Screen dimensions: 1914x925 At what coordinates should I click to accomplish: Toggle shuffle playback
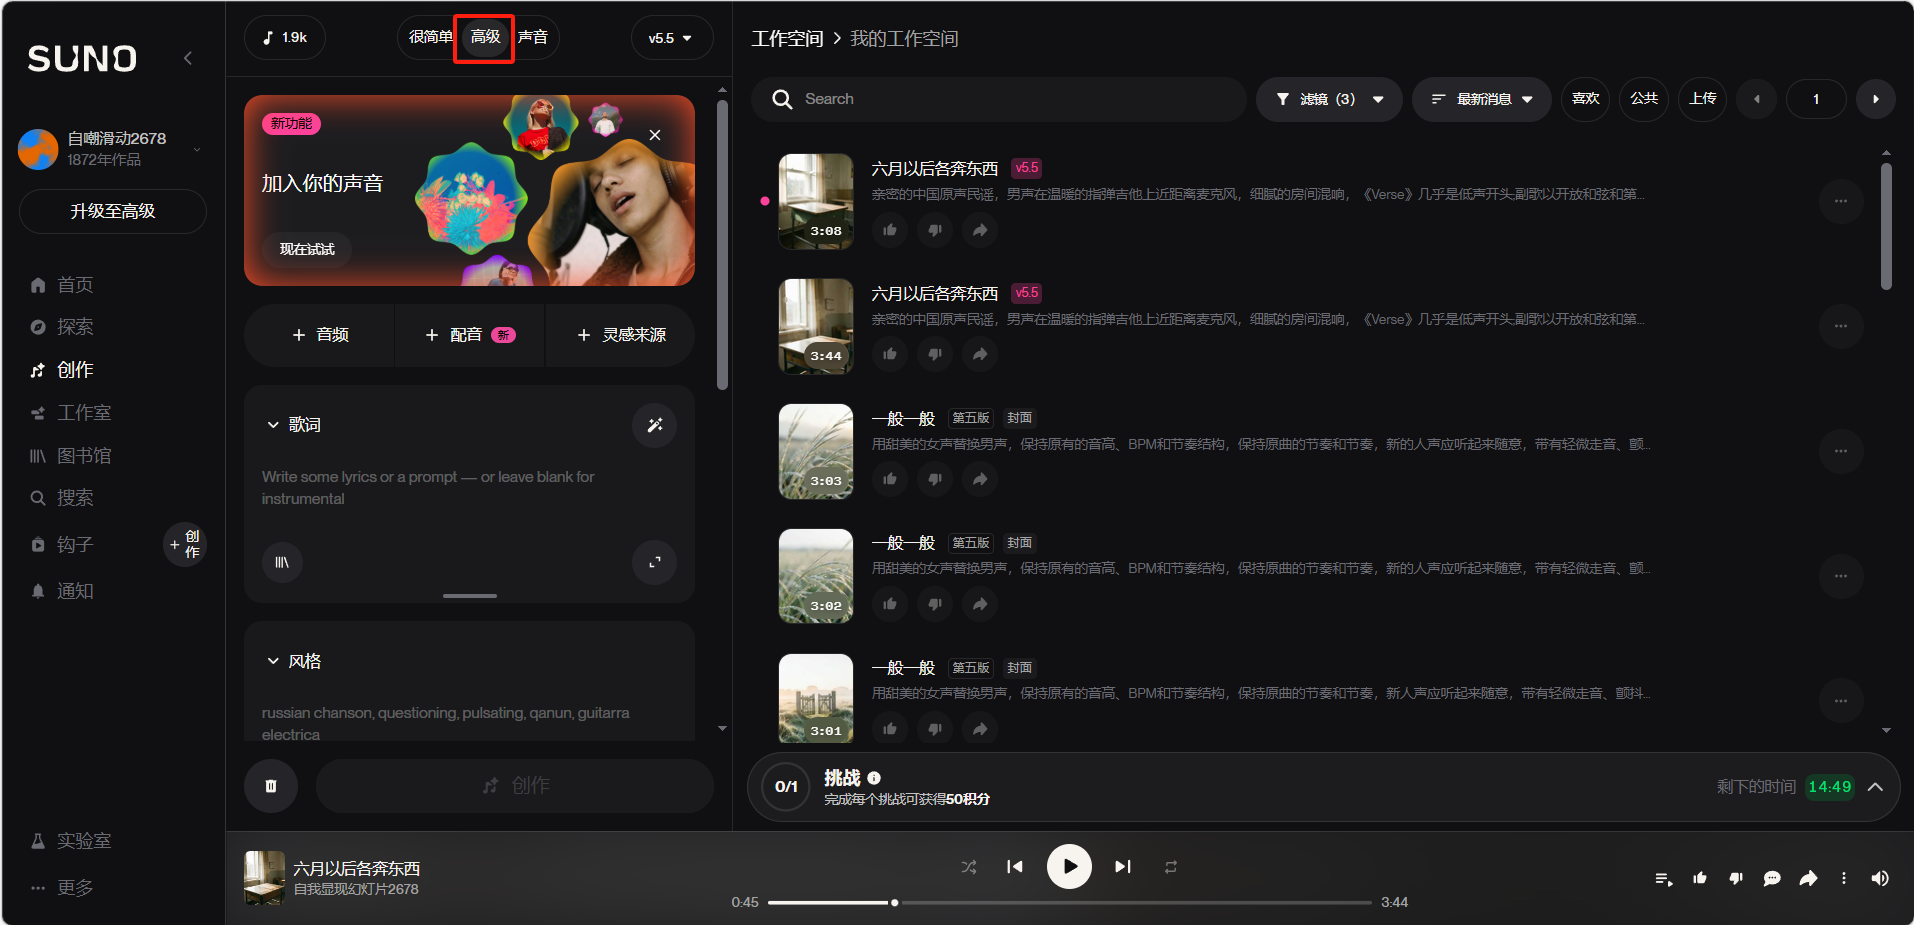[x=968, y=867]
